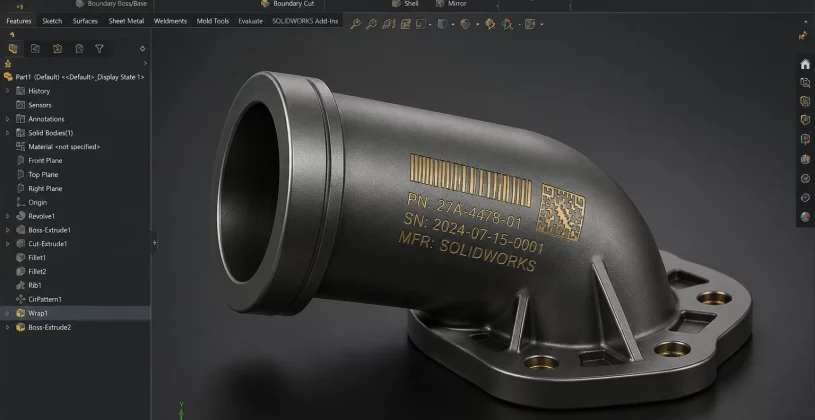Expand the Boss-Extrude1 feature node
This screenshot has width=815, height=420.
7,230
